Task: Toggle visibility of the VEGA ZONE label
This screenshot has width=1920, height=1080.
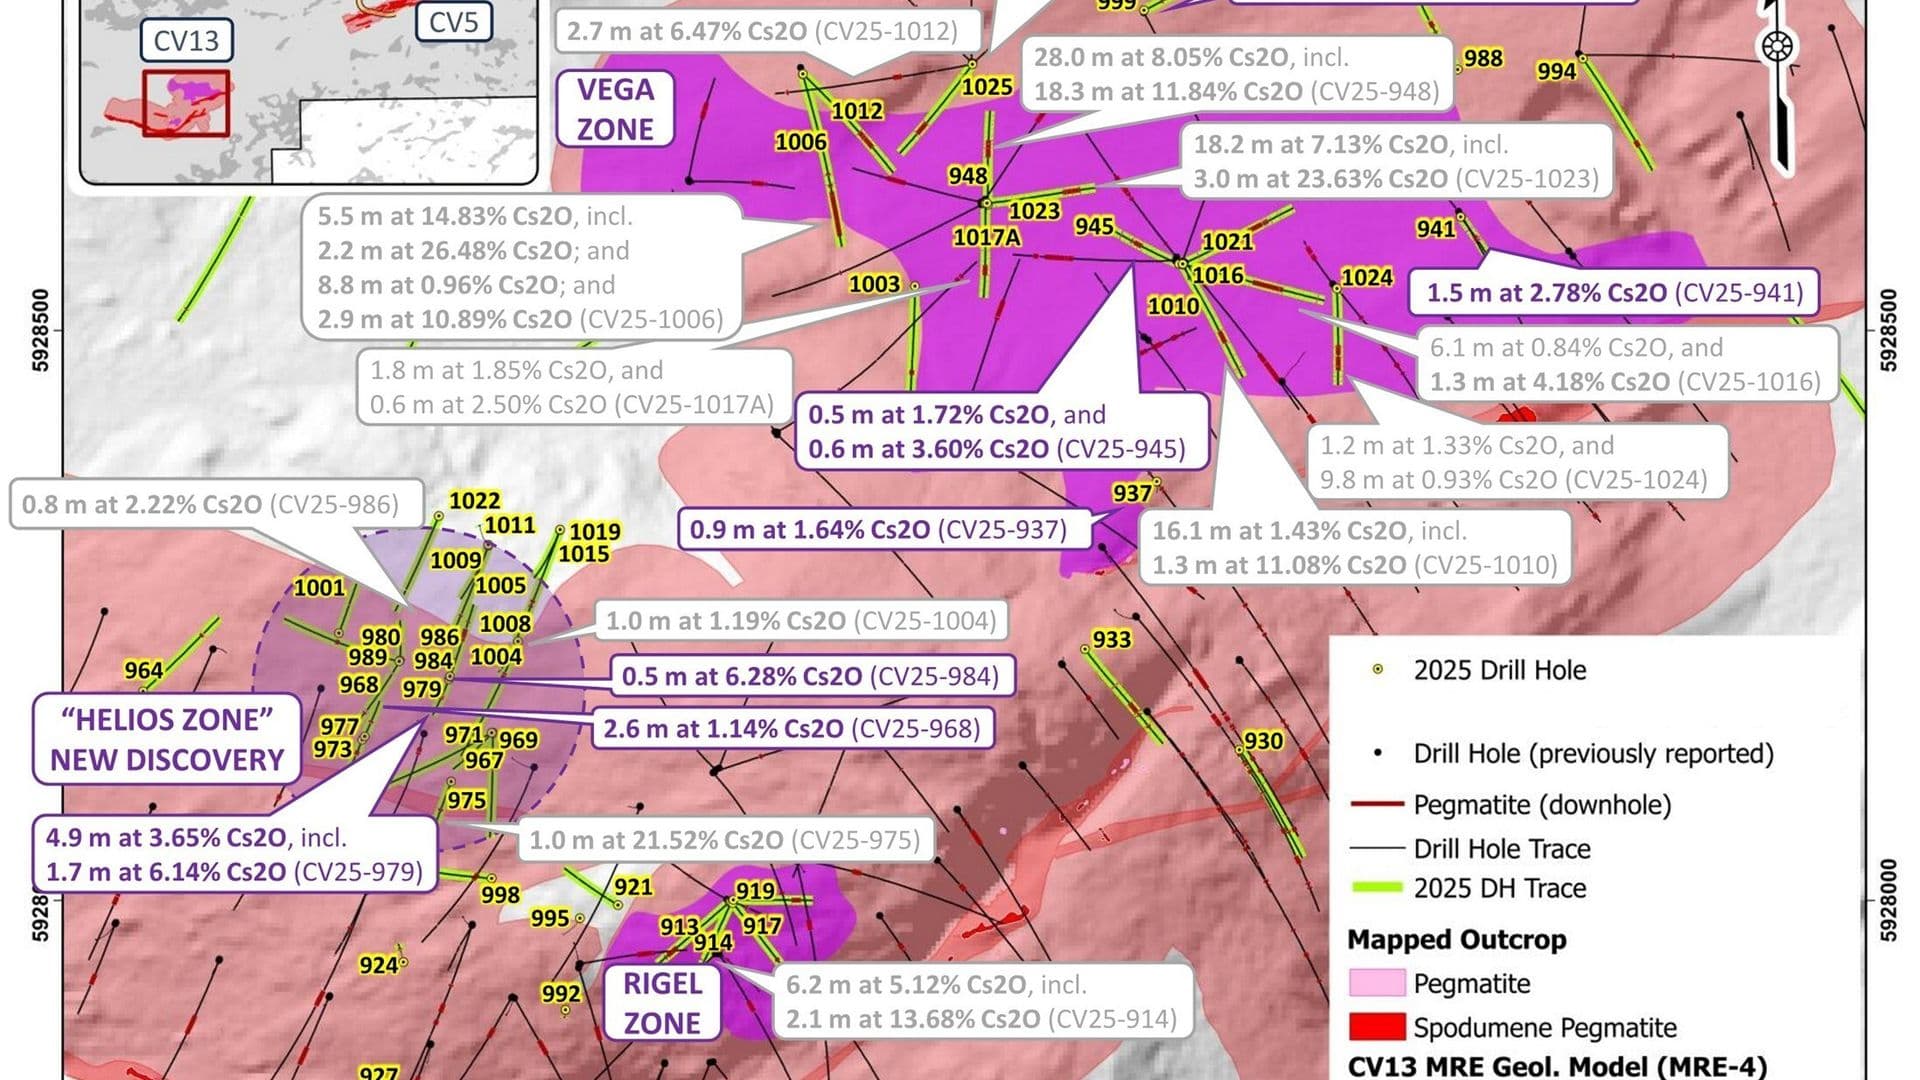Action: coord(616,107)
